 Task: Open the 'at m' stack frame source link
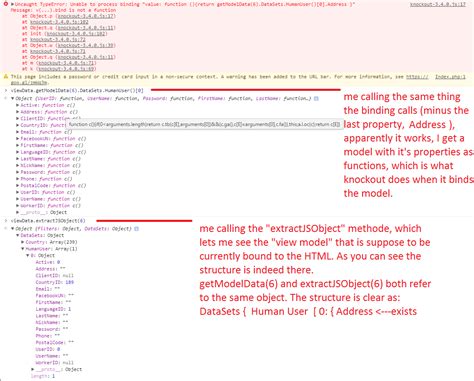67,63
